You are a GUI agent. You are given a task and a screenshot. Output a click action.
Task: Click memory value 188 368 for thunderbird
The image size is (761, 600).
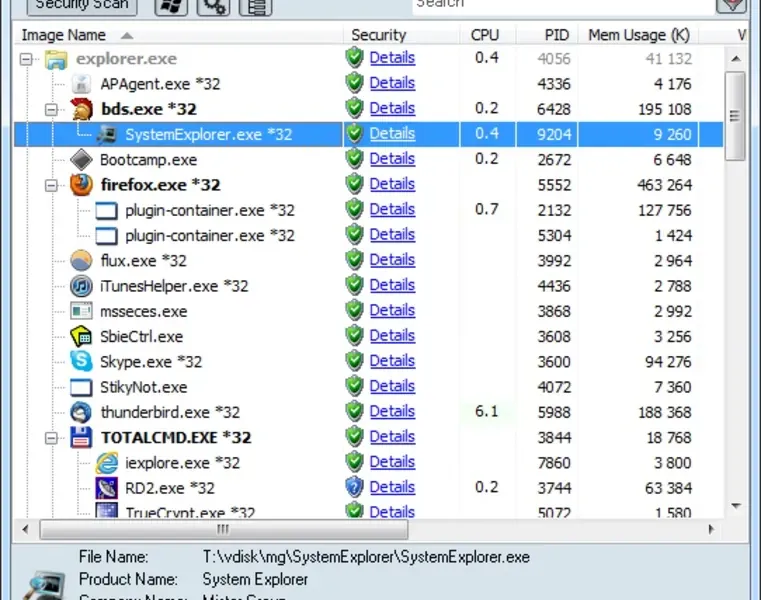[665, 412]
